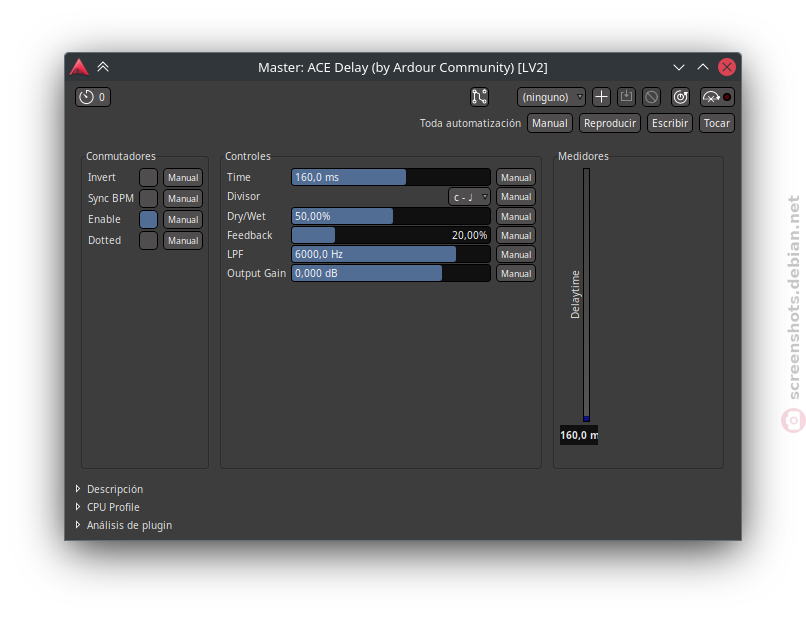The height and width of the screenshot is (617, 806).
Task: Open Manual automation menu for Invert
Action: coord(183,177)
